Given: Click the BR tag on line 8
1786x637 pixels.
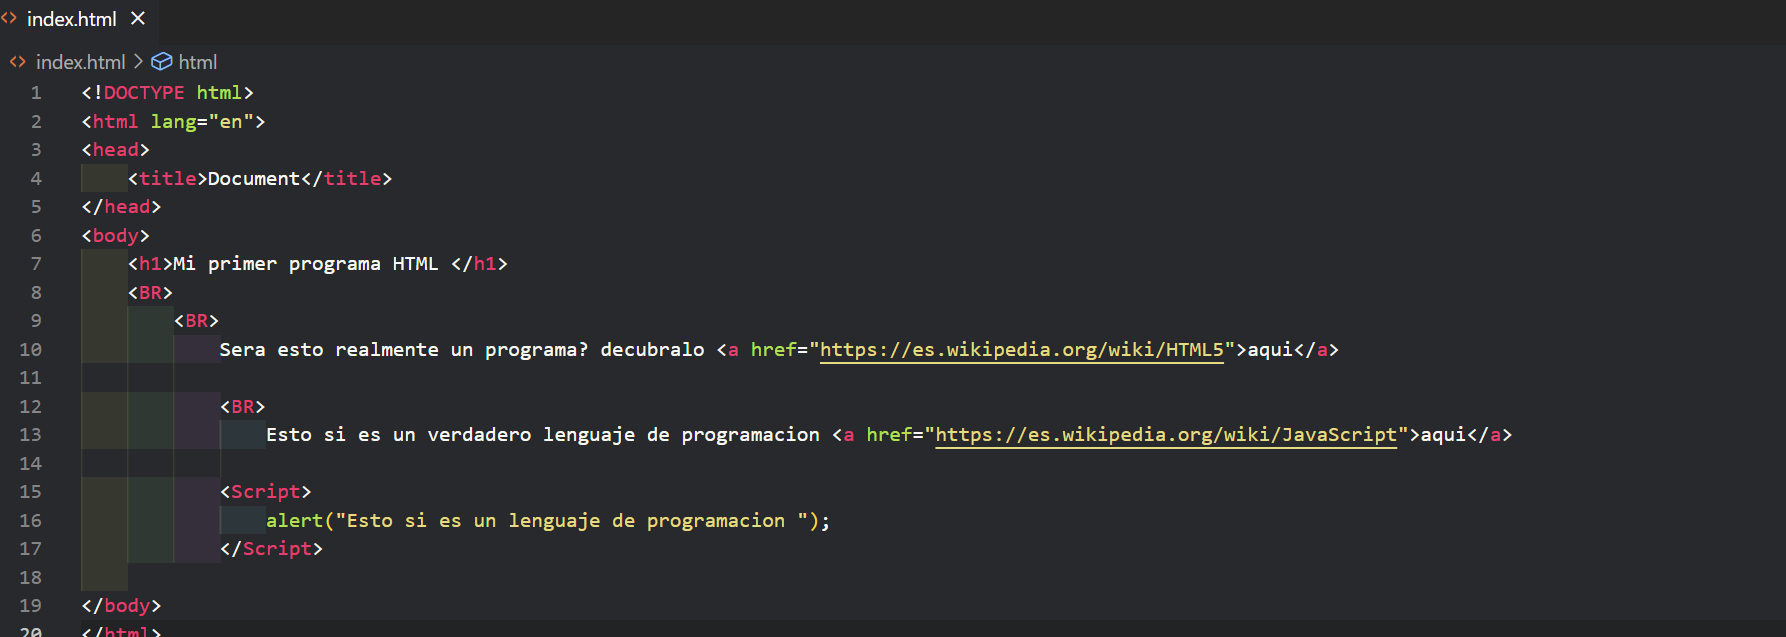Looking at the screenshot, I should (150, 293).
